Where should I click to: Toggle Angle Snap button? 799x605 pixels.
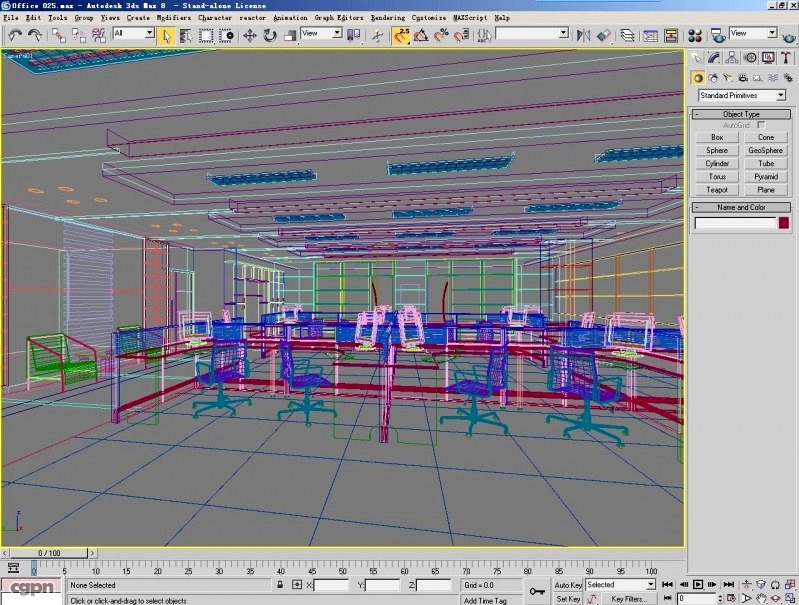[x=421, y=35]
